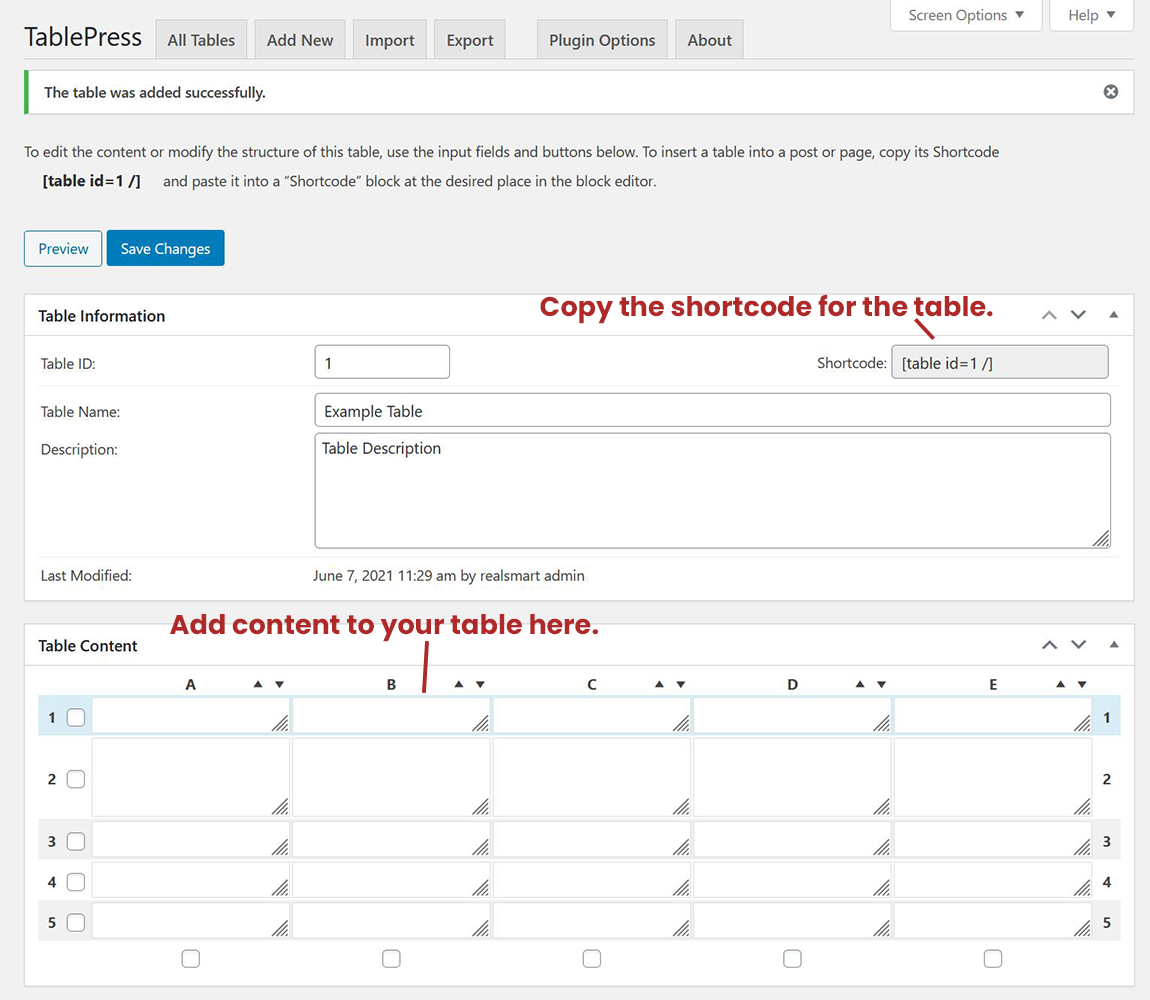Screen dimensions: 1150x1000
Task: Dismiss the table added success notice
Action: [1110, 92]
